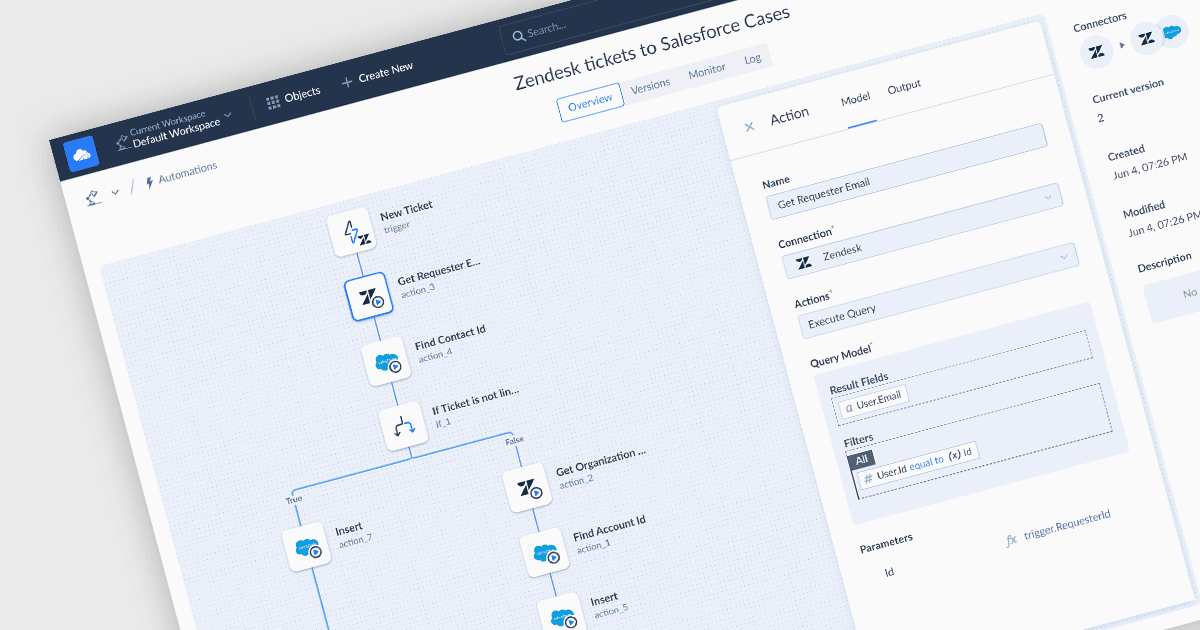Switch to the Model tab
The height and width of the screenshot is (630, 1200).
tap(854, 100)
